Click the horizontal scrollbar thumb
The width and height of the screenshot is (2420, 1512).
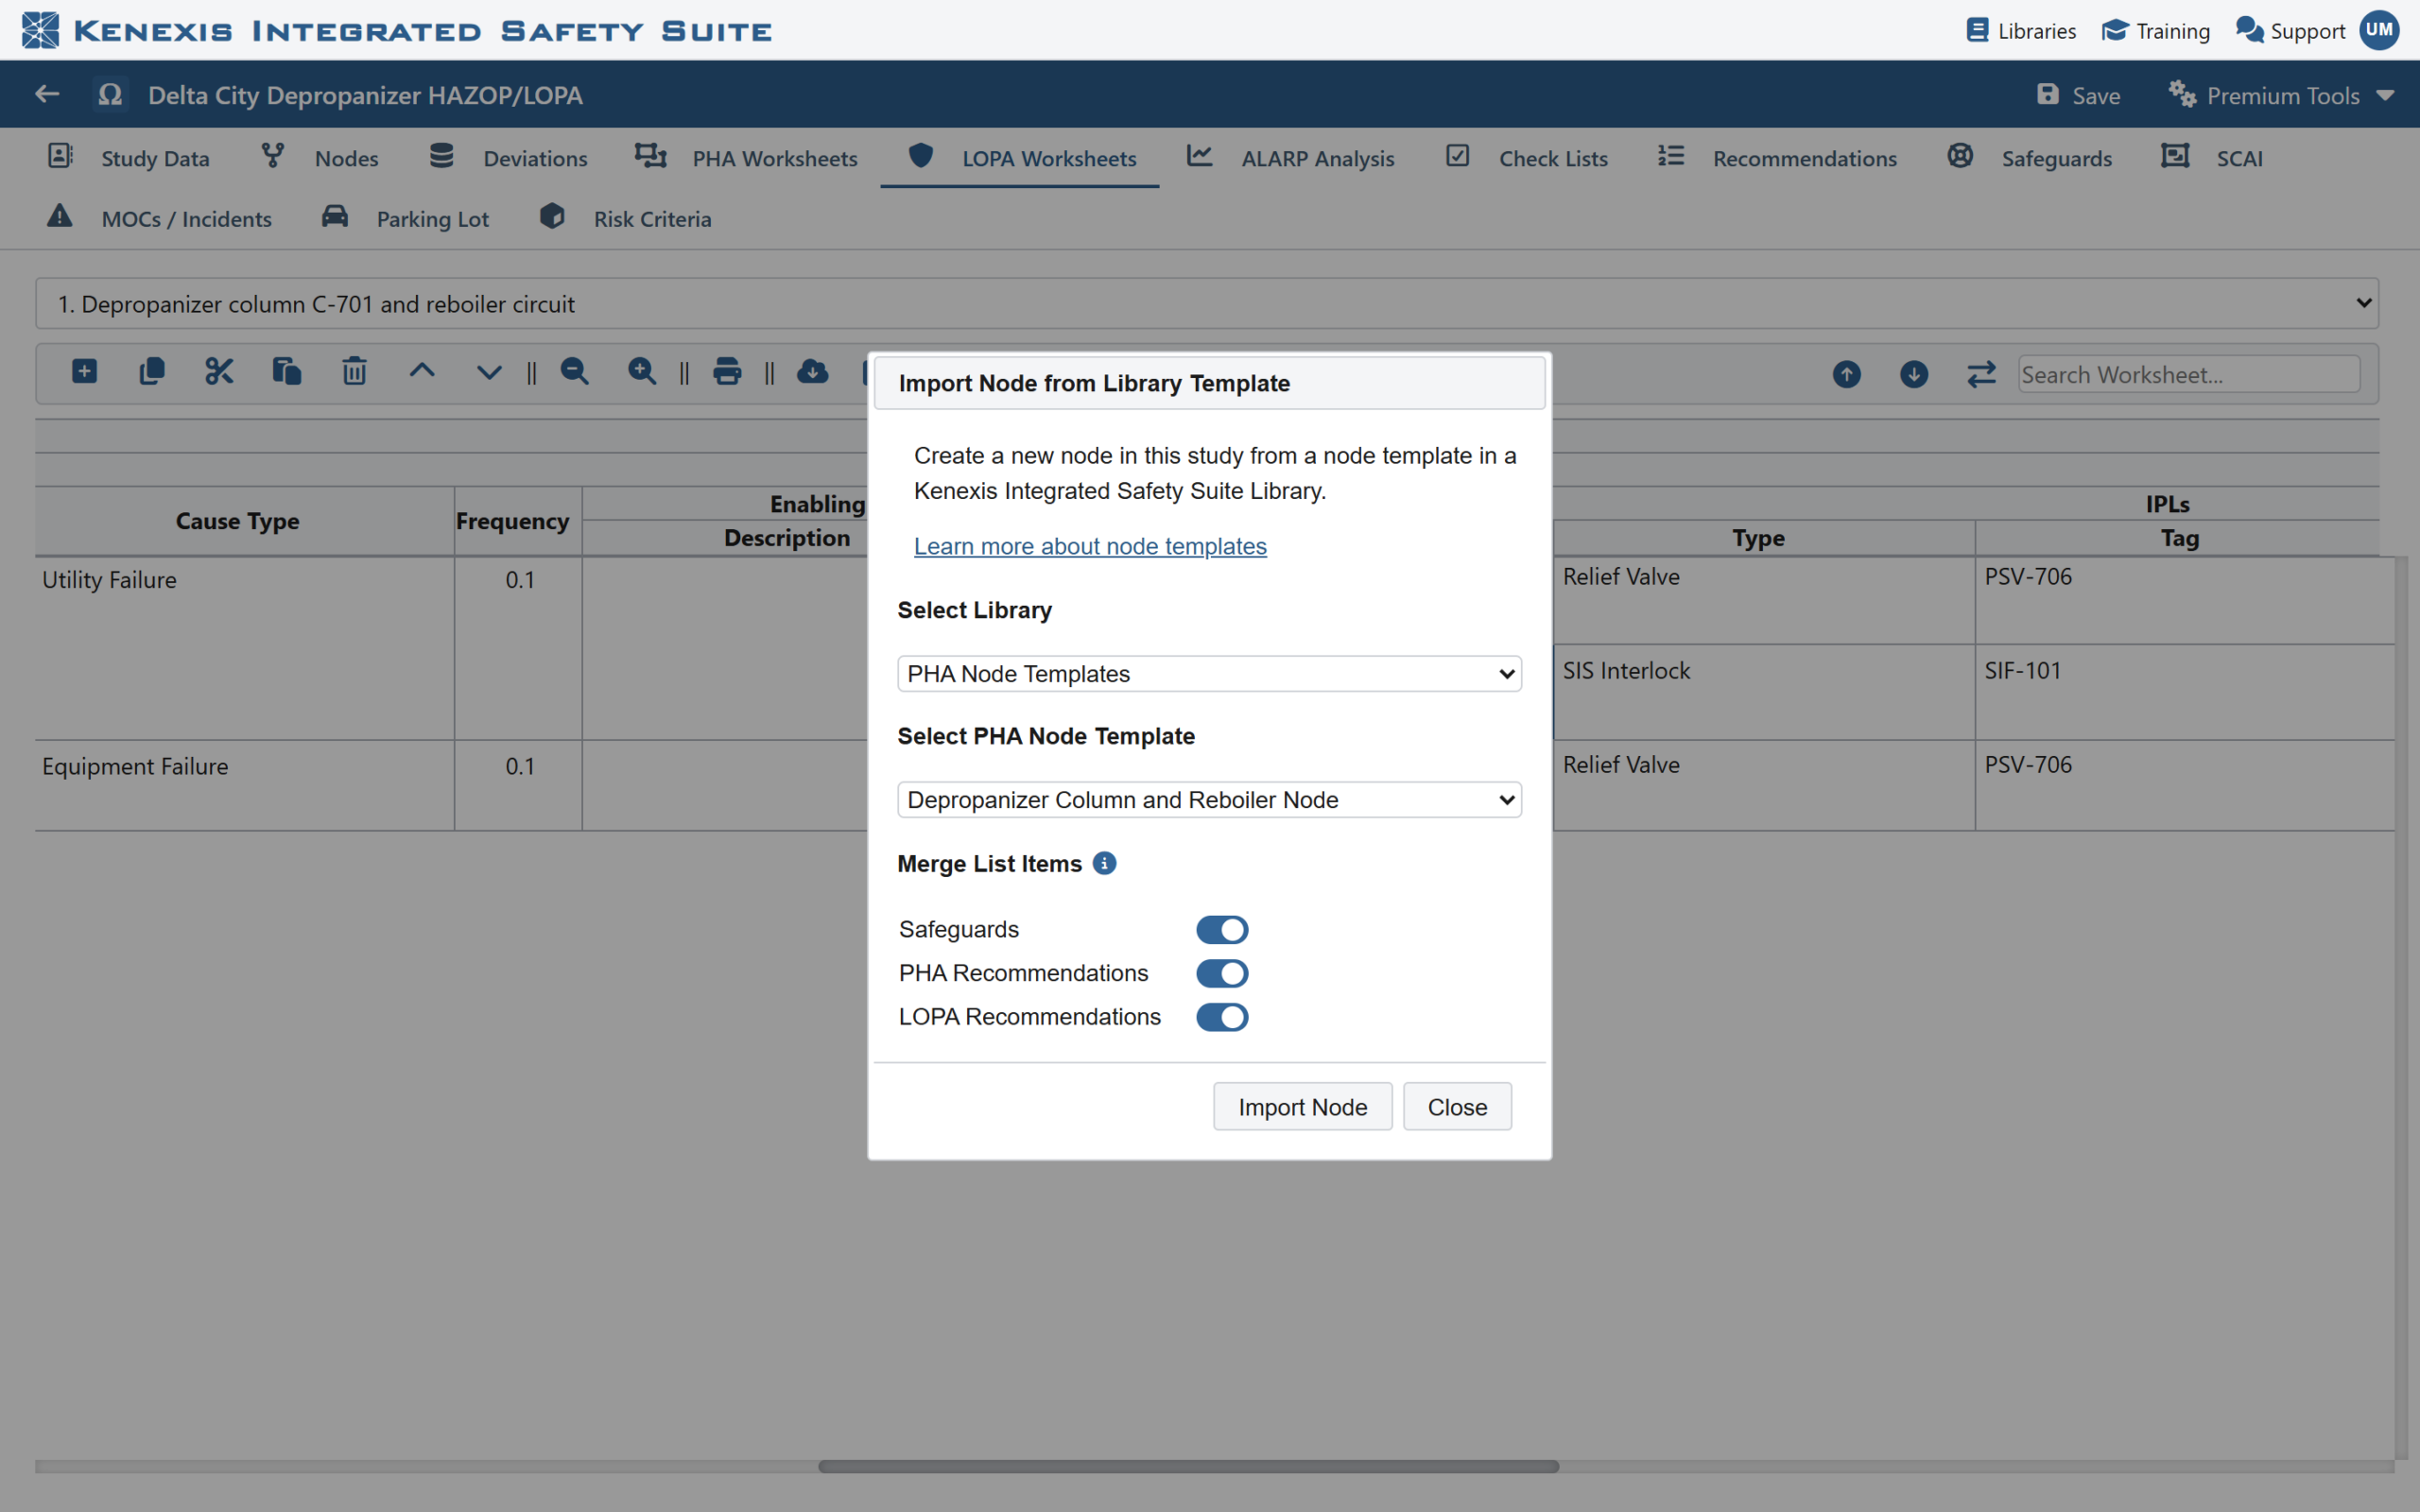tap(1188, 1466)
